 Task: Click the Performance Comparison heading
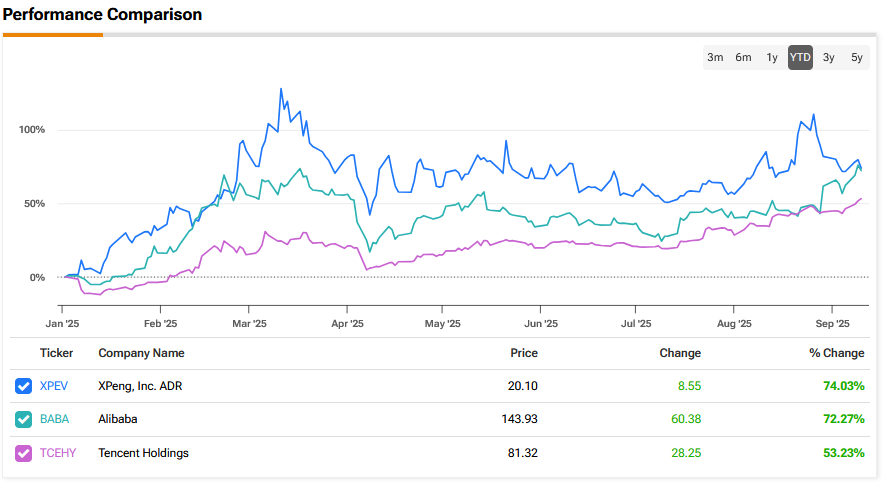102,14
